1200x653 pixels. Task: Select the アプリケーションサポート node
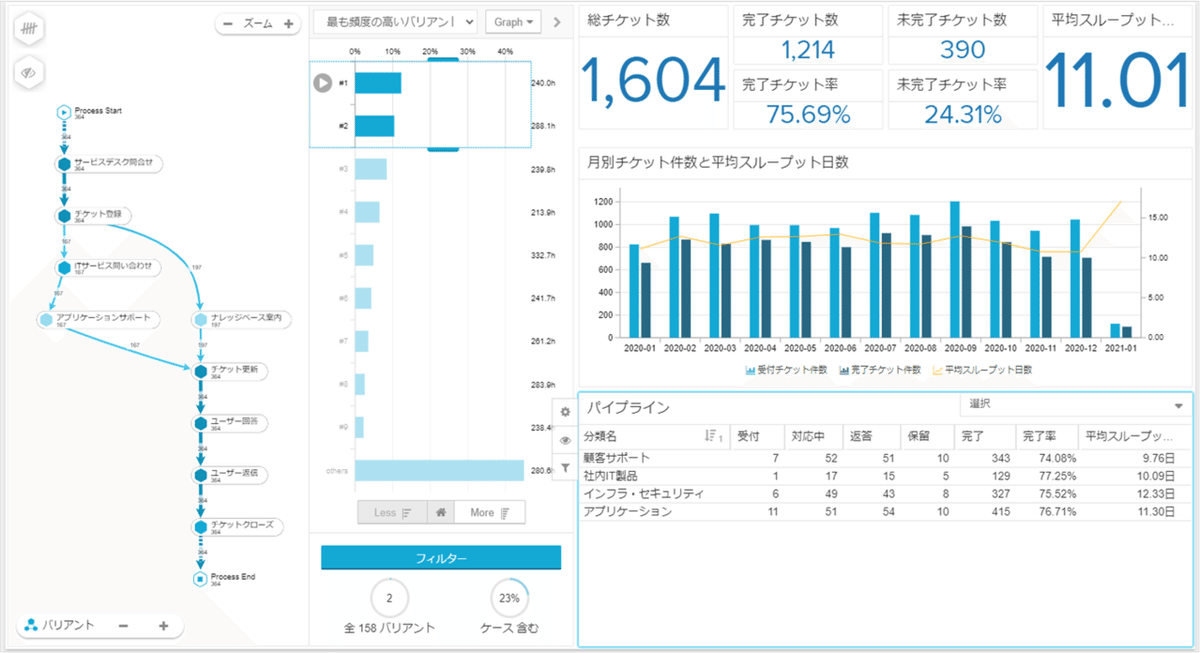(x=96, y=319)
